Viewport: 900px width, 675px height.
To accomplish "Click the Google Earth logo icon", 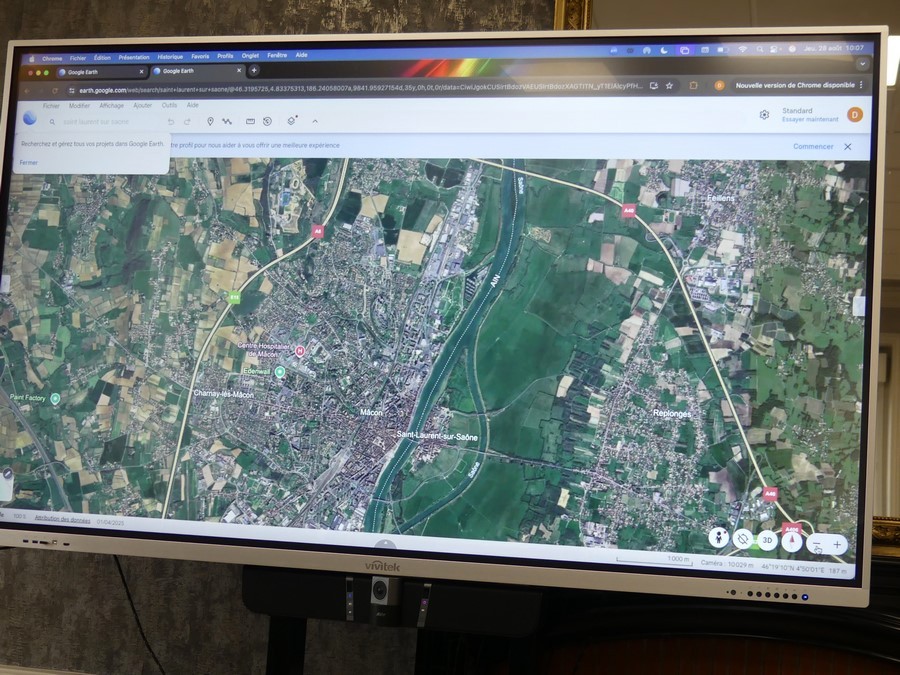I will 30,119.
